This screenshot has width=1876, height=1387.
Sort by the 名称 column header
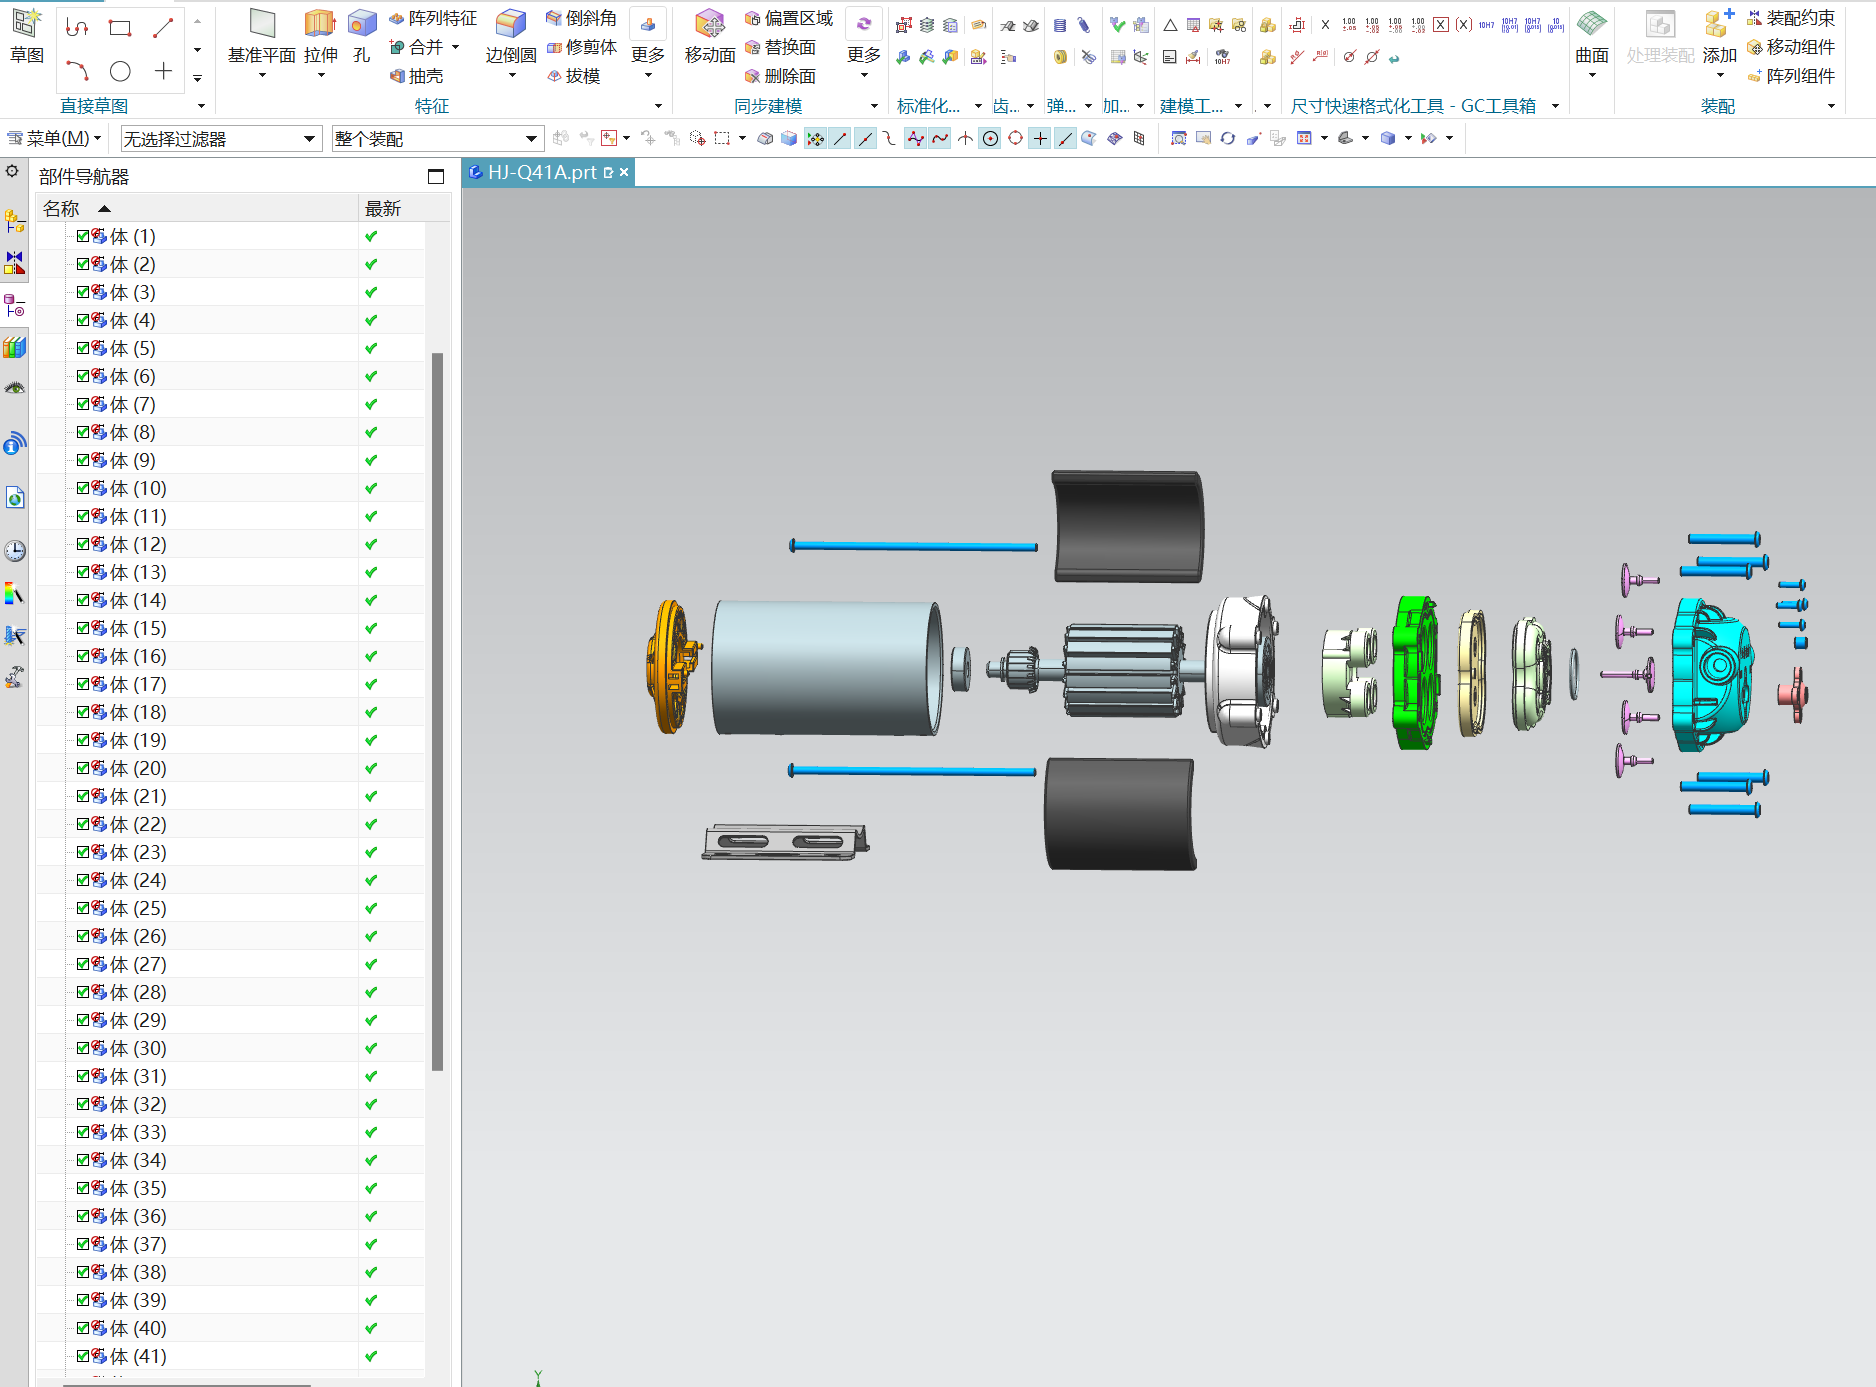click(197, 208)
